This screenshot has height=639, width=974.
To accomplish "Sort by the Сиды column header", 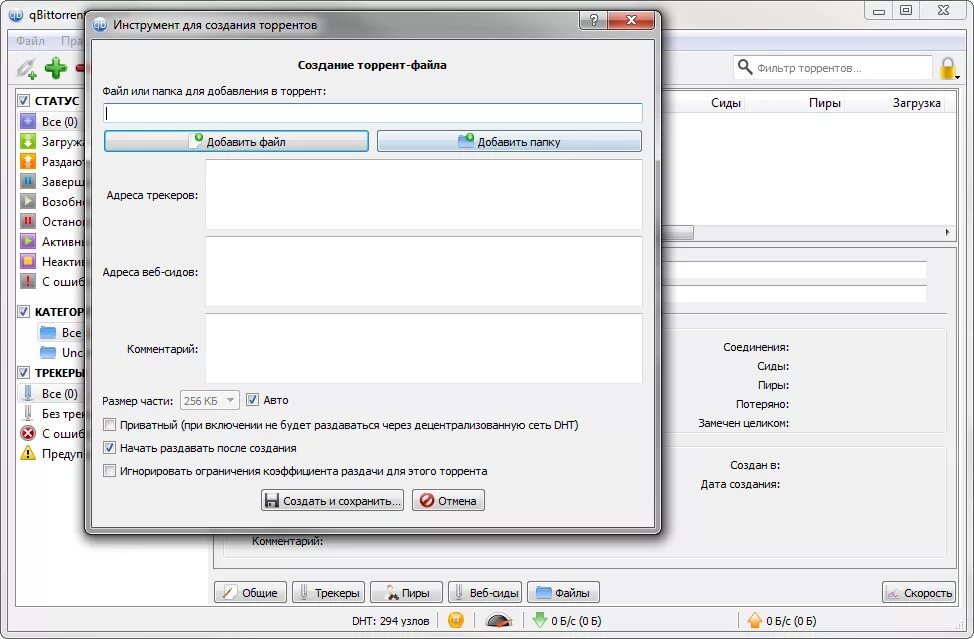I will point(726,103).
